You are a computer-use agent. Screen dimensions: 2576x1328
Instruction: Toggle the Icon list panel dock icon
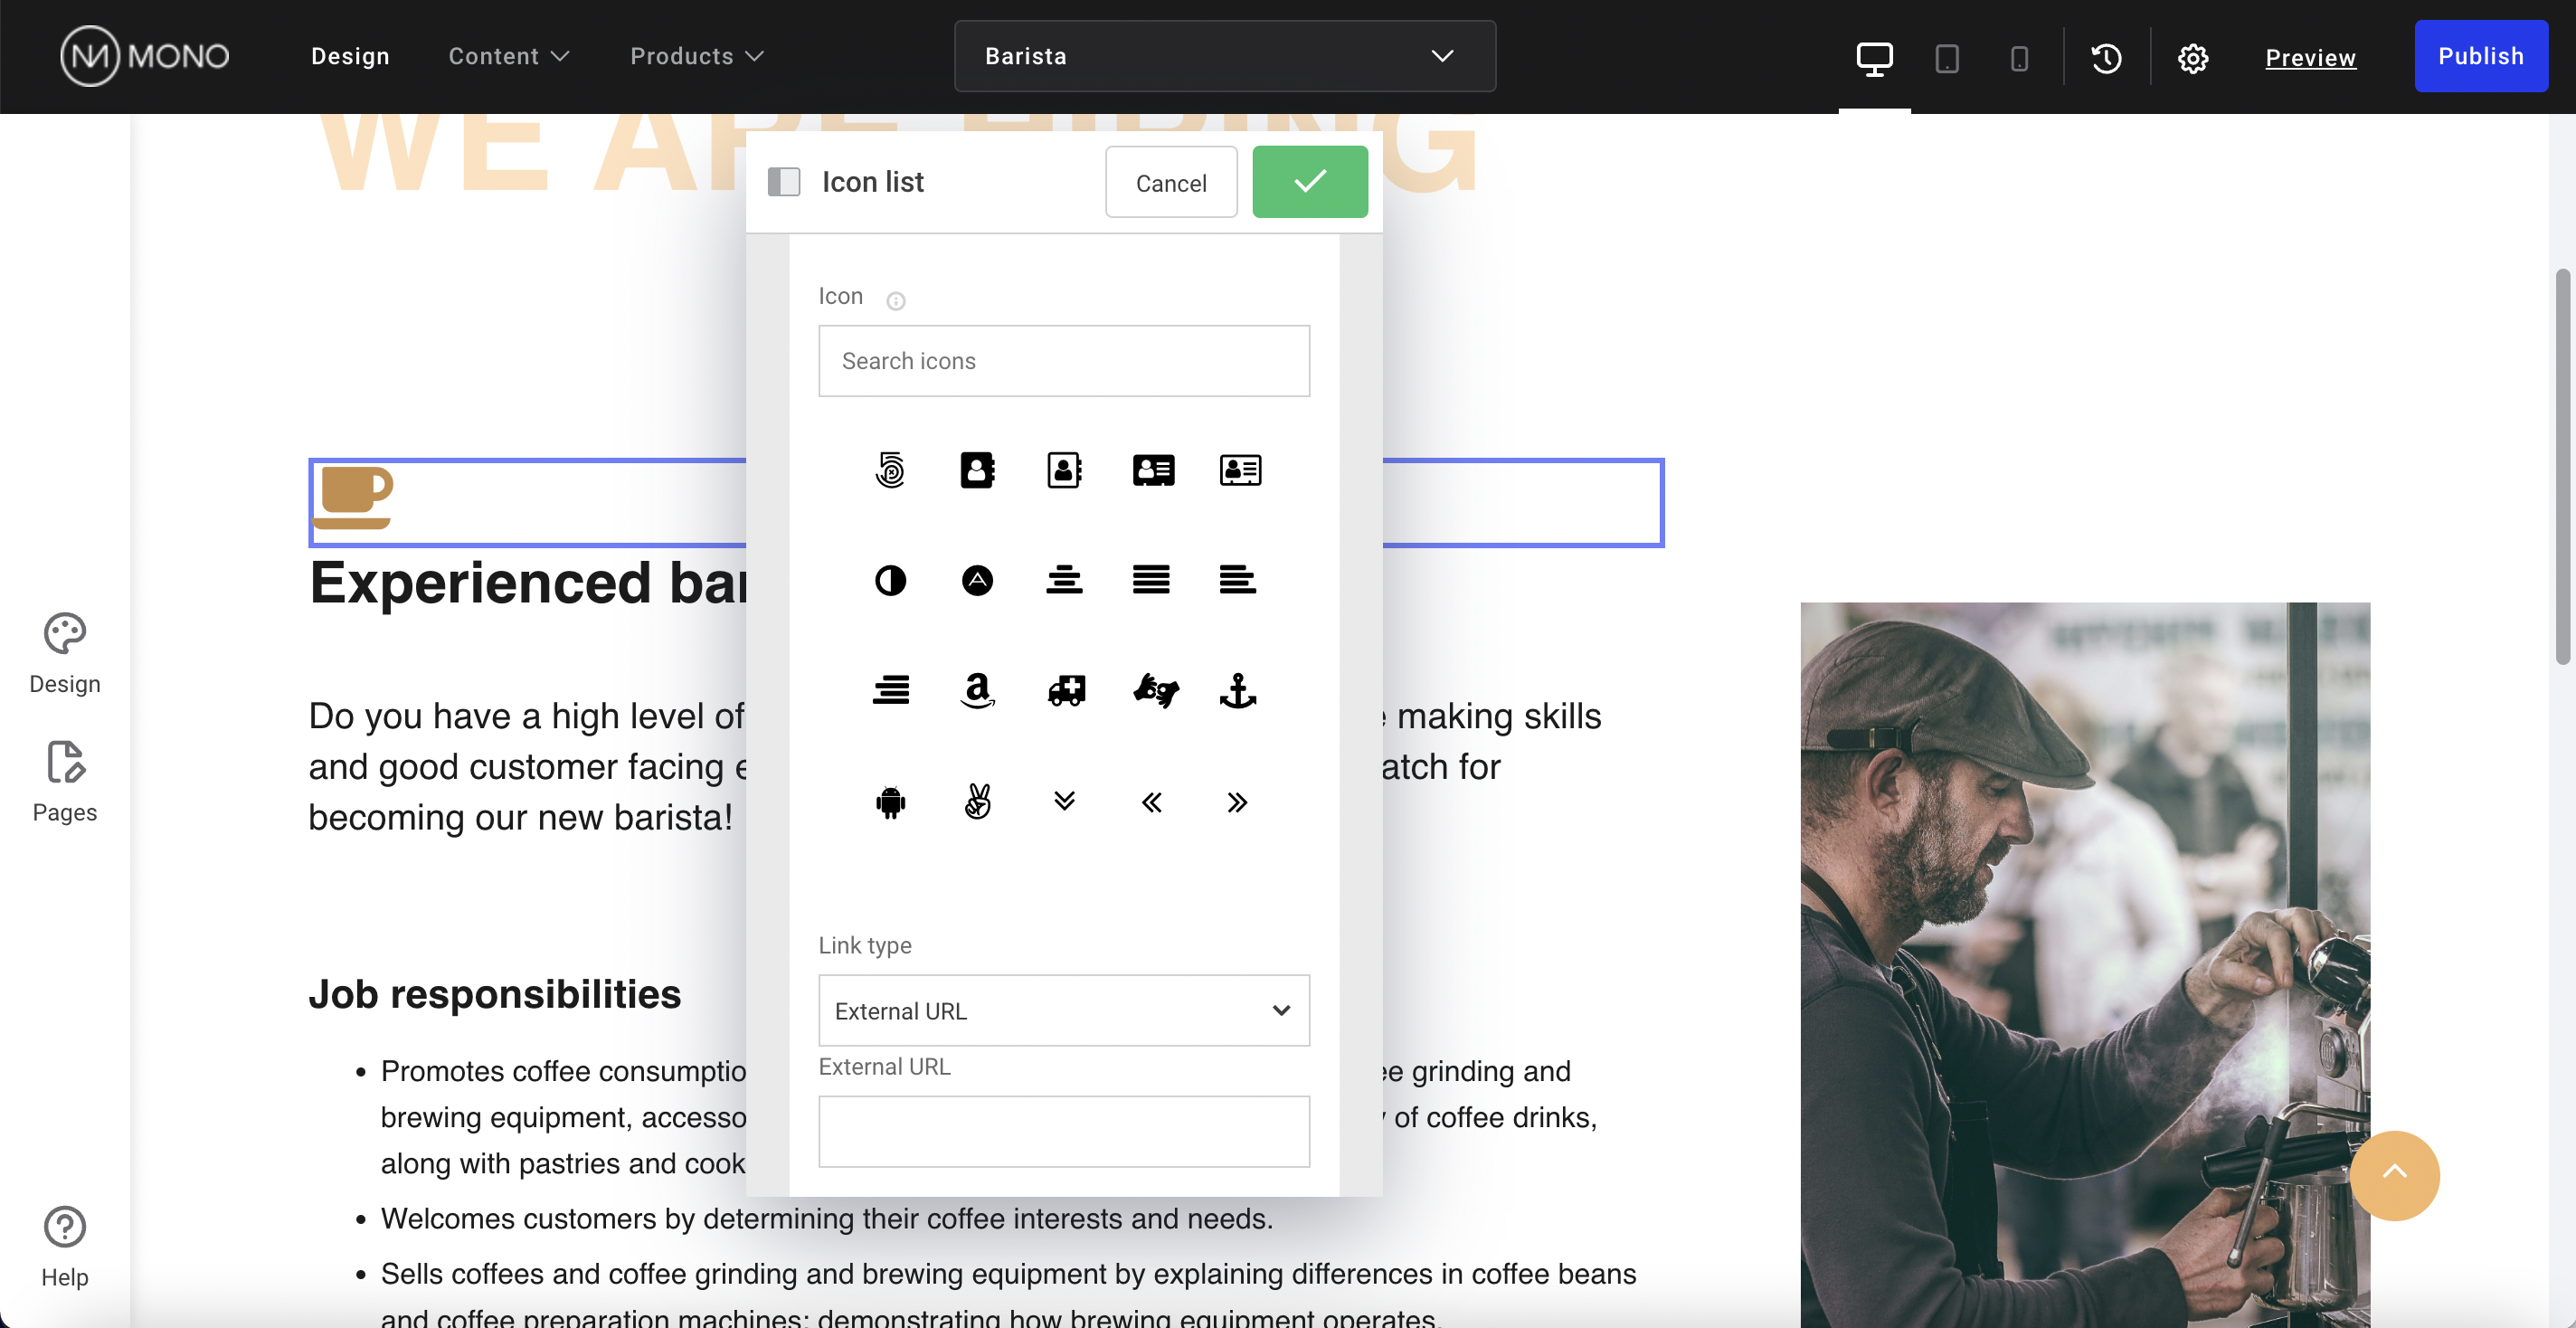[784, 182]
